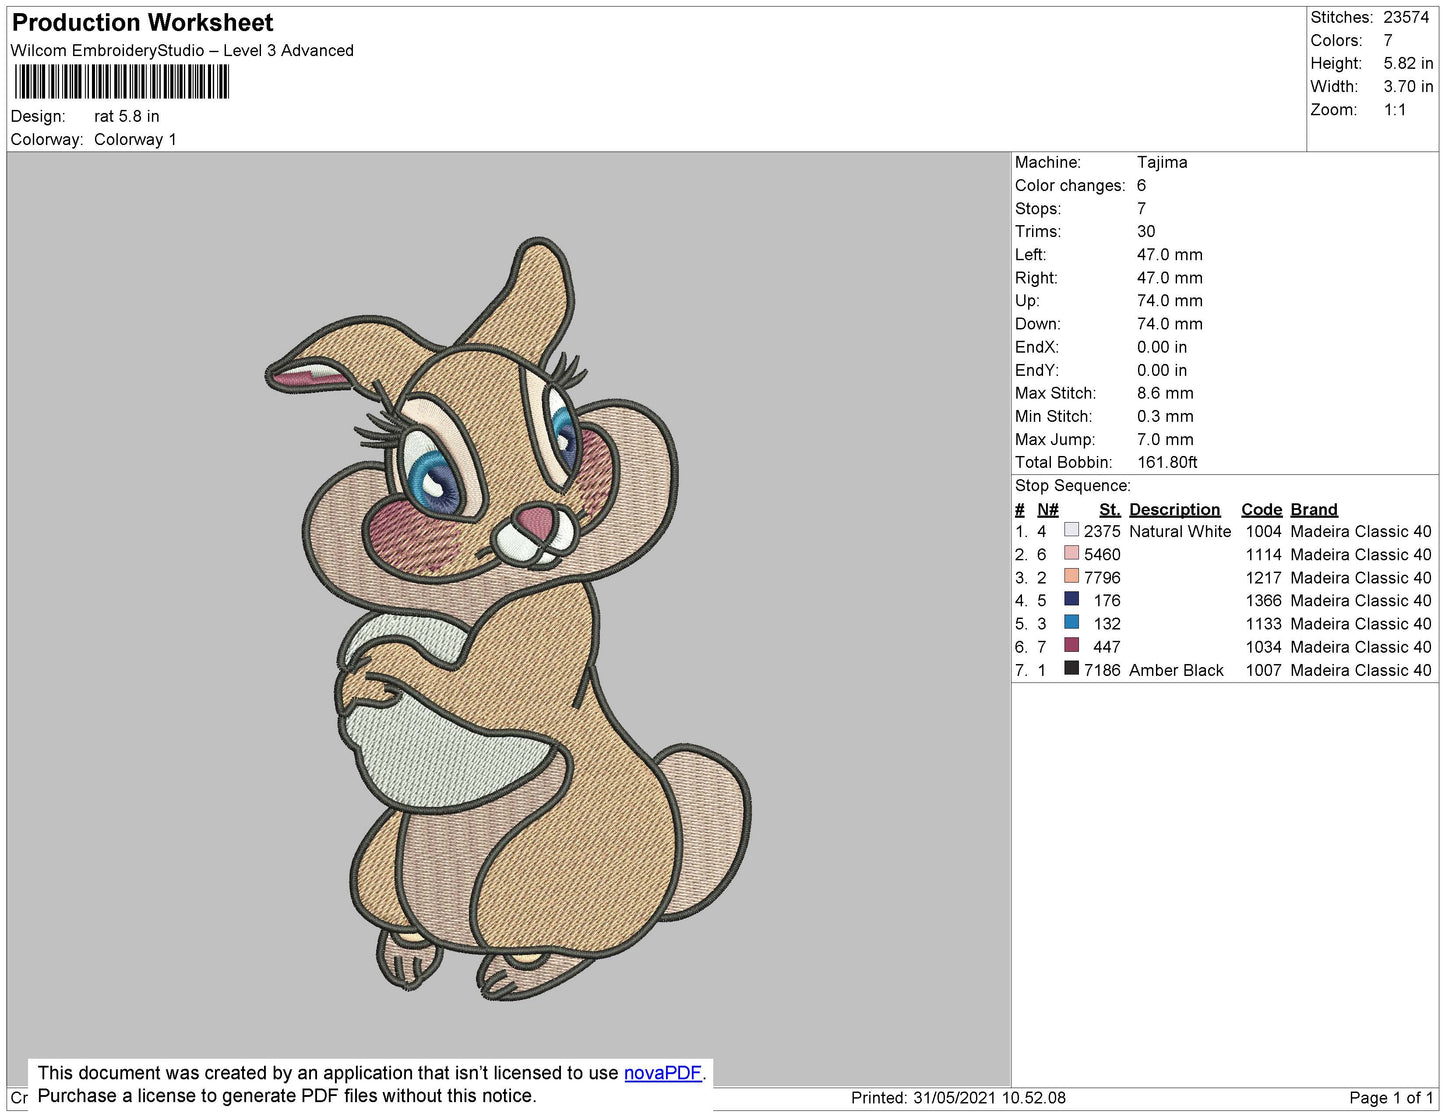This screenshot has width=1445, height=1117.
Task: Click the Up value '74.0 mm'
Action: point(1170,301)
